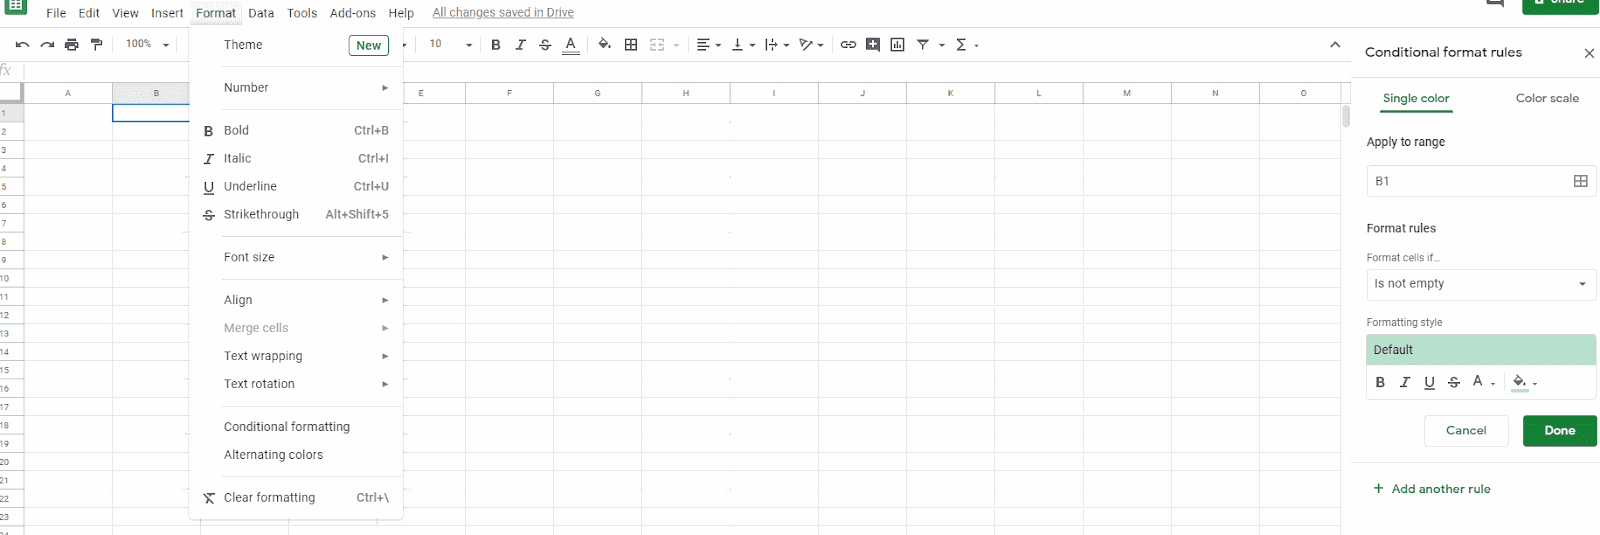Click the insert chart icon

(x=897, y=45)
